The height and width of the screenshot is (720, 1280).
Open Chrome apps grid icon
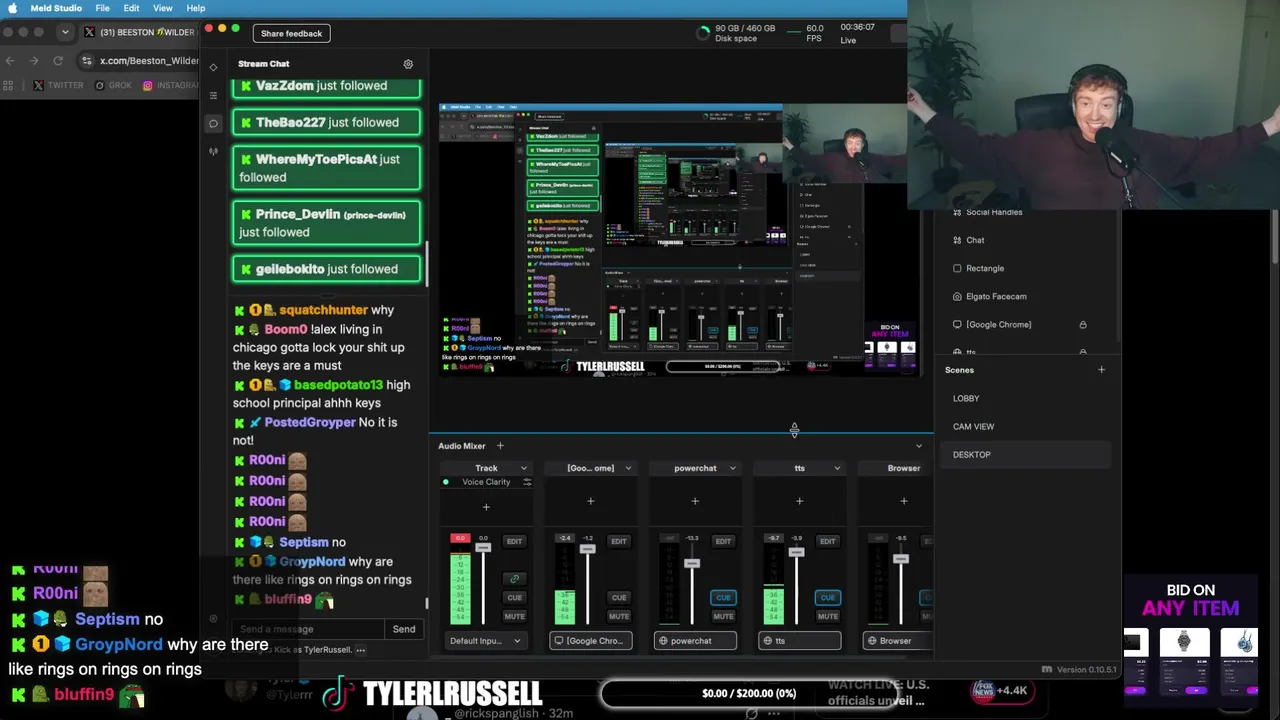pyautogui.click(x=10, y=86)
